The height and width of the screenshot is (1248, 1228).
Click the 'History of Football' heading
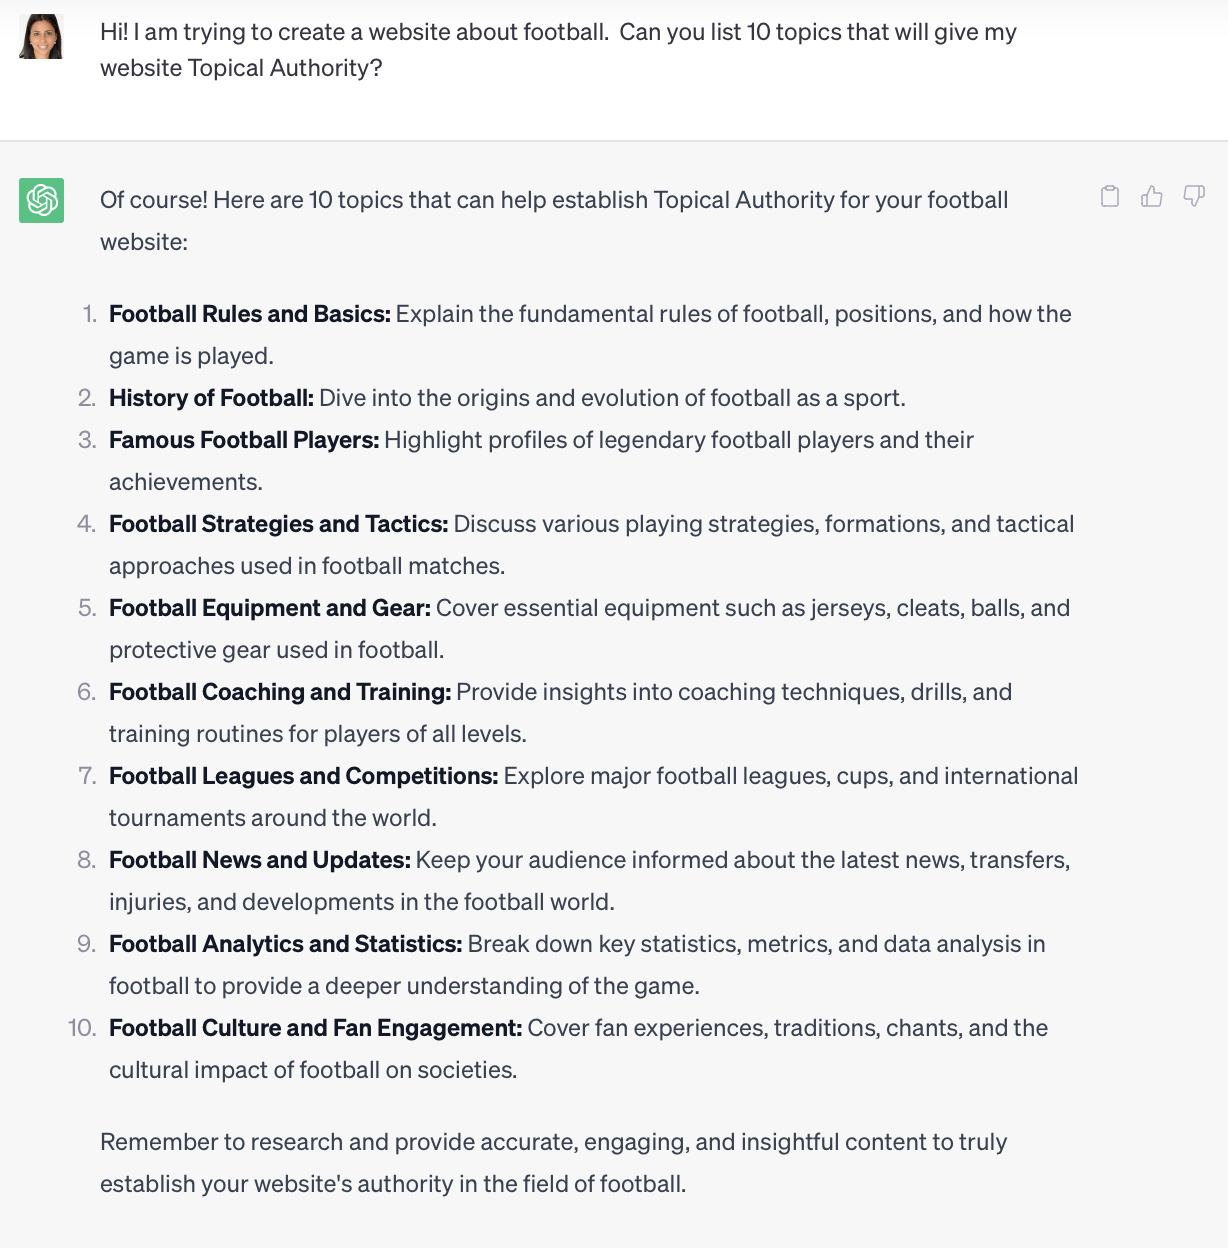click(211, 398)
